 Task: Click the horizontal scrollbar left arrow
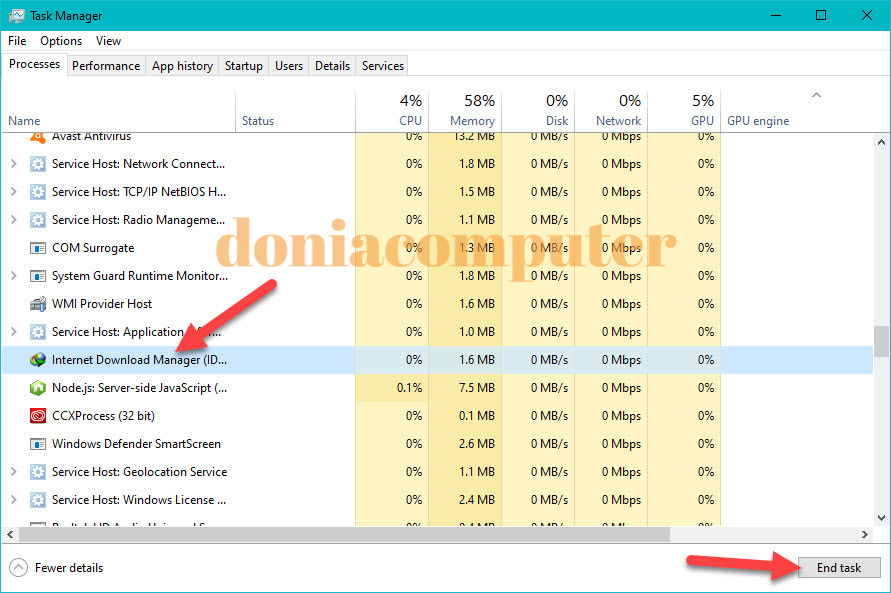coord(10,534)
